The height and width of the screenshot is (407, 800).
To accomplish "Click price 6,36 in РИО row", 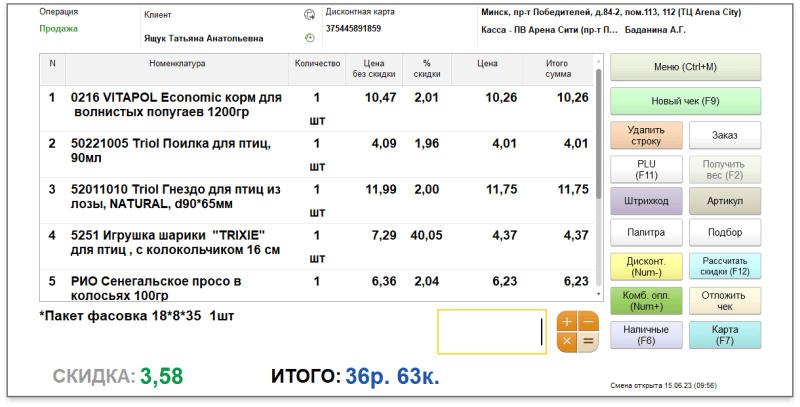I will (384, 282).
